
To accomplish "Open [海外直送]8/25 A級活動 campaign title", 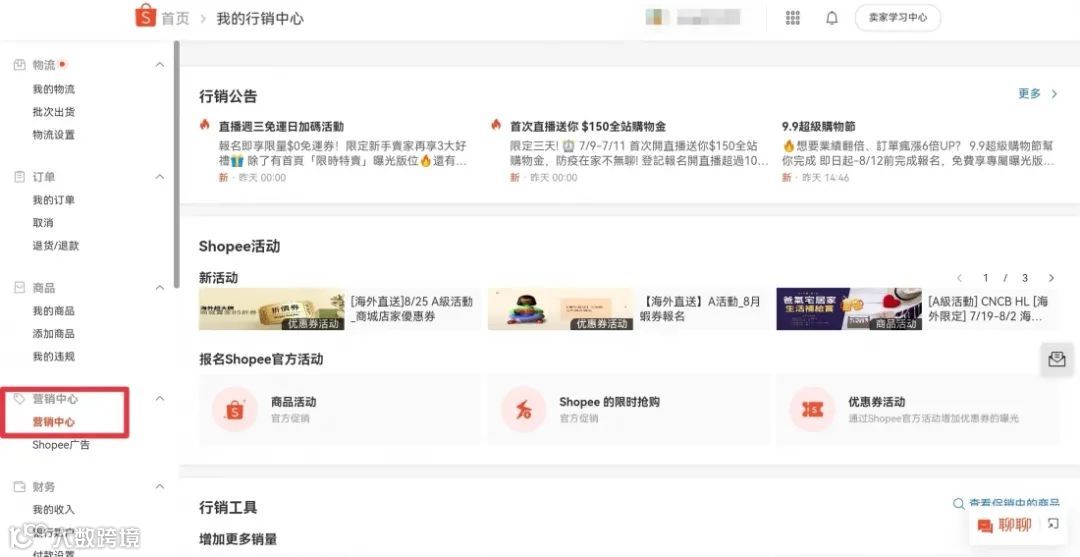I will 412,309.
